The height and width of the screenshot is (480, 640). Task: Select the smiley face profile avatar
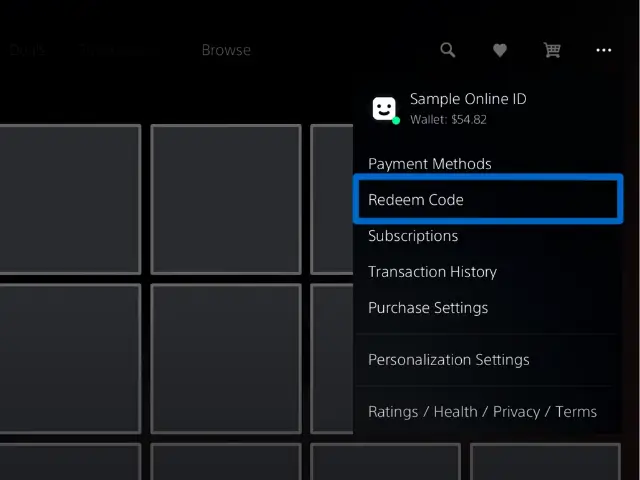click(x=384, y=109)
